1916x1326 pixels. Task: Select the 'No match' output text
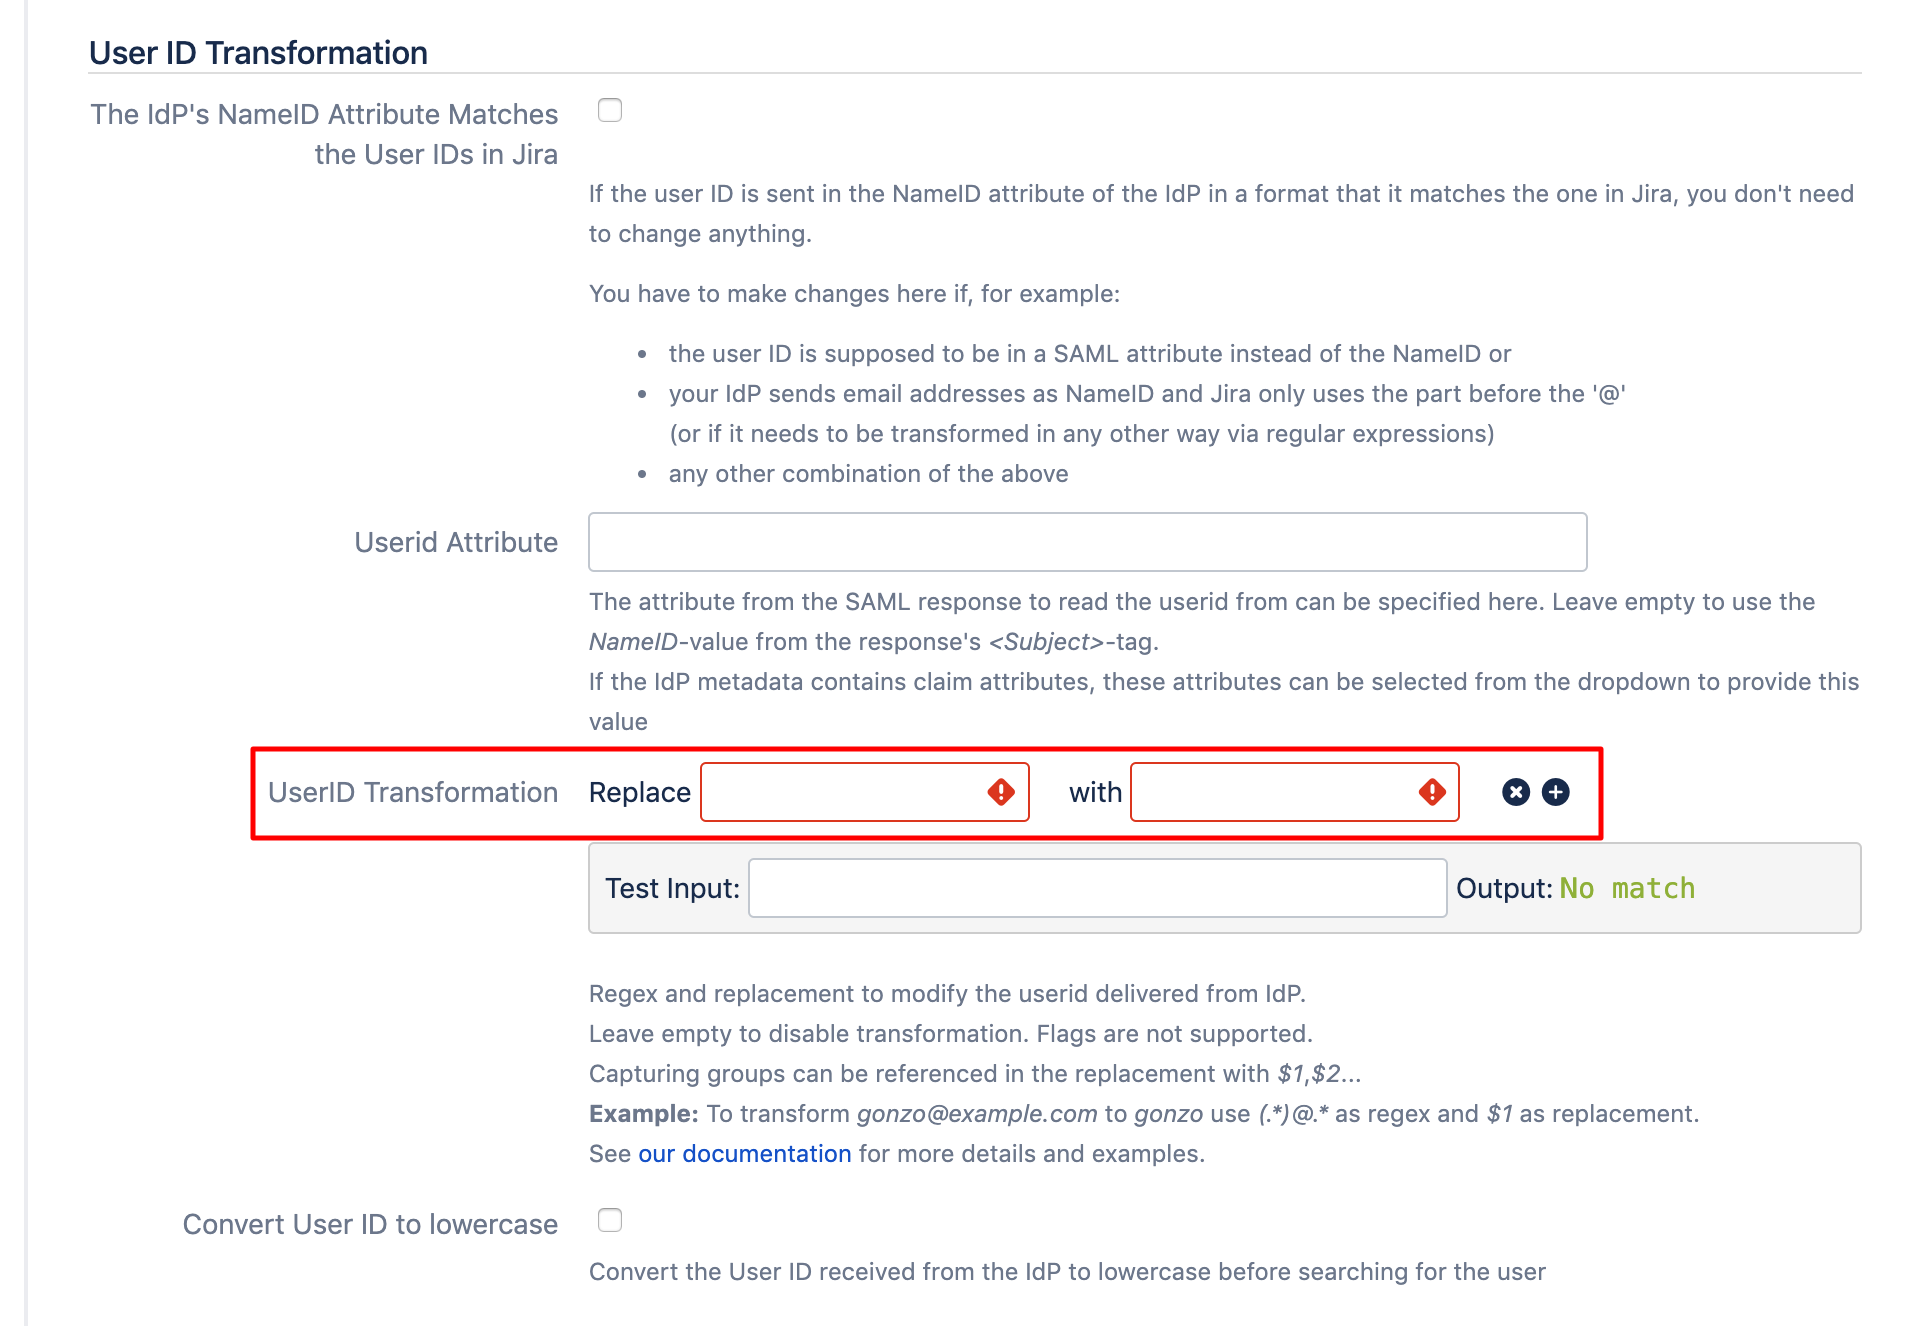[x=1627, y=888]
